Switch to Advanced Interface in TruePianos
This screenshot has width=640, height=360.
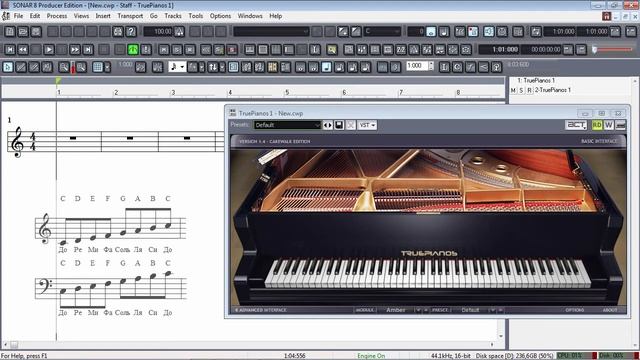coord(261,310)
